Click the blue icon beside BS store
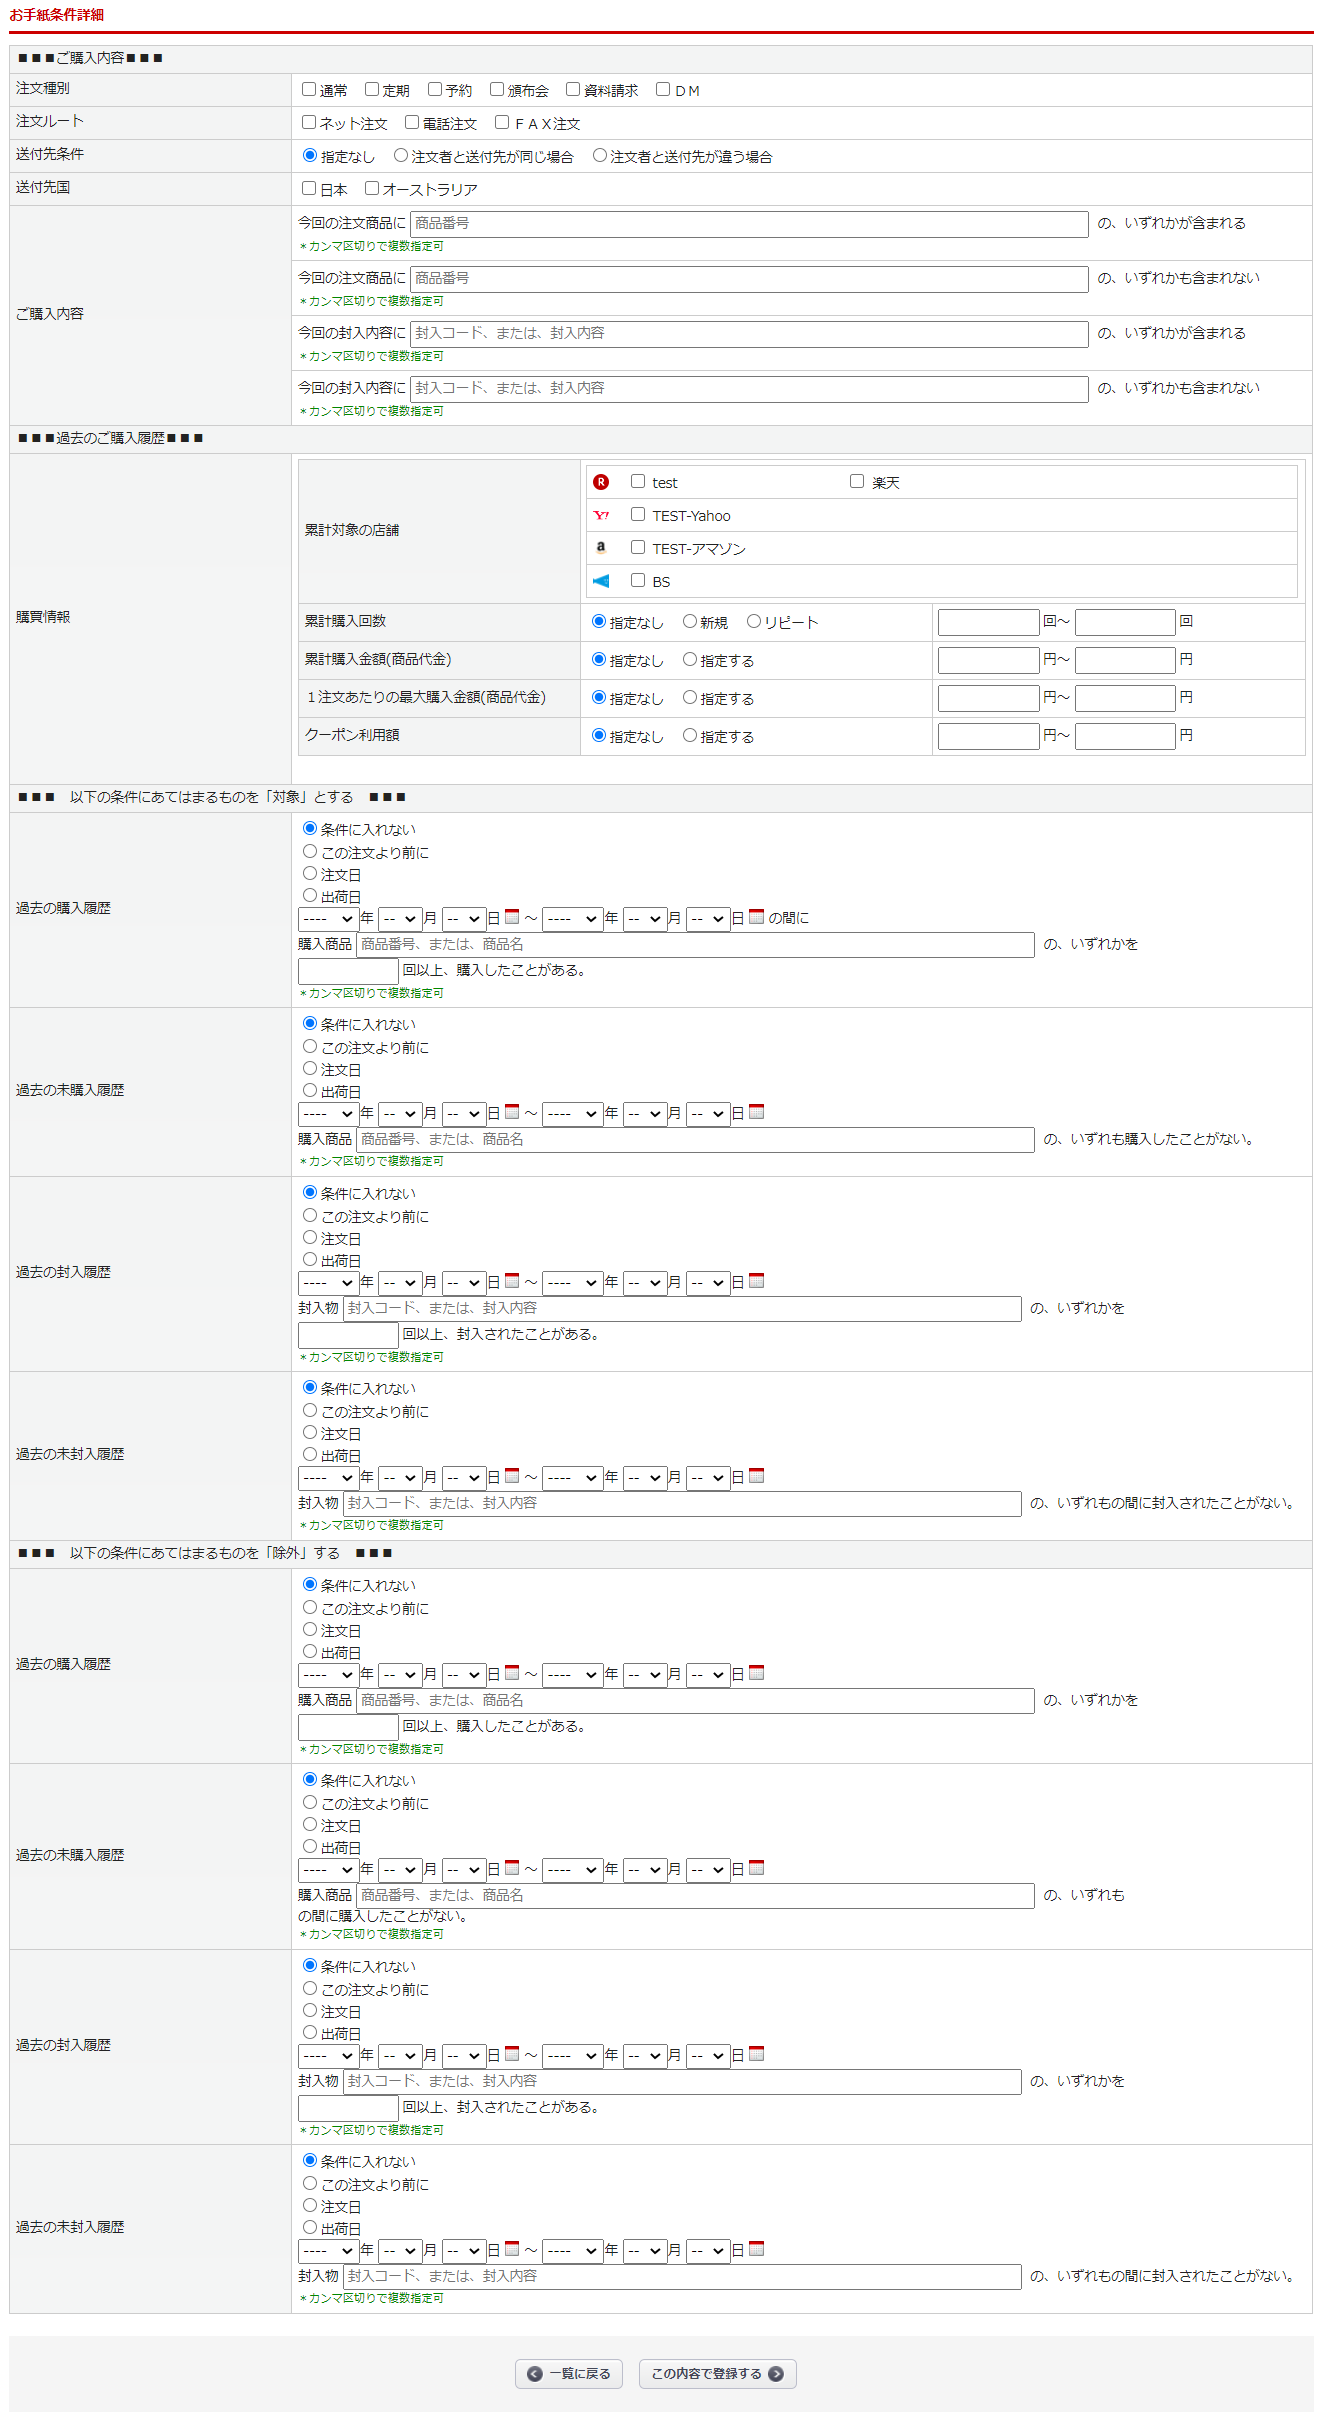 coord(601,581)
